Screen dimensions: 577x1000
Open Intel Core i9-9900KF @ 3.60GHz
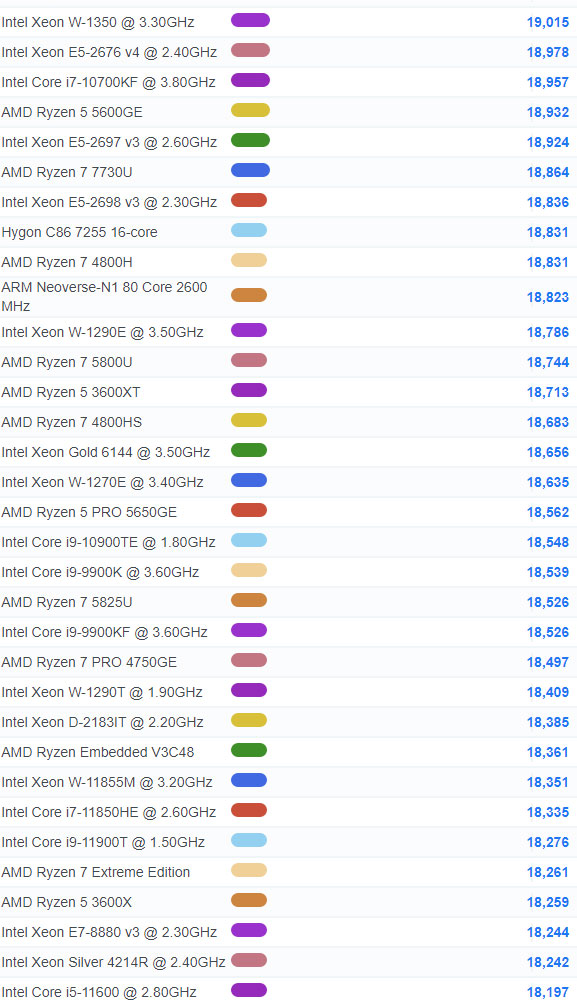click(x=105, y=632)
